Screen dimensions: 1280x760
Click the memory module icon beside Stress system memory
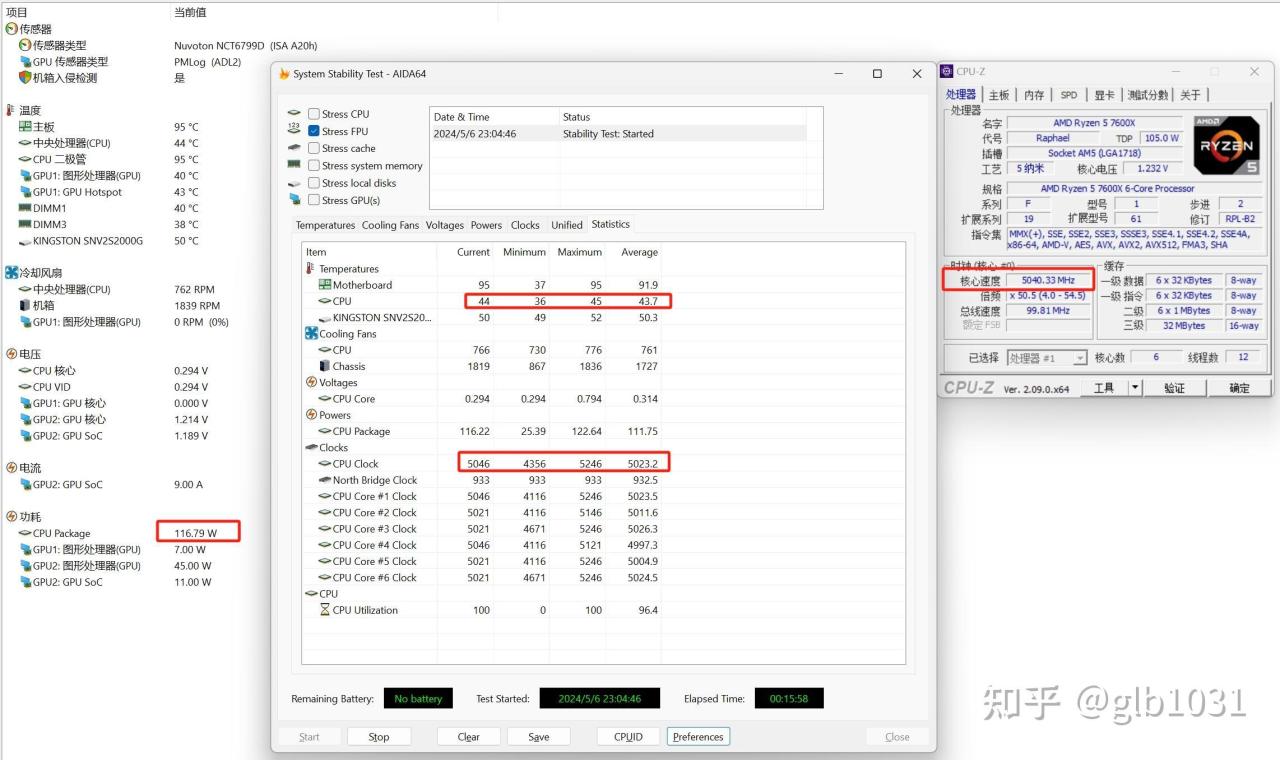click(x=294, y=165)
